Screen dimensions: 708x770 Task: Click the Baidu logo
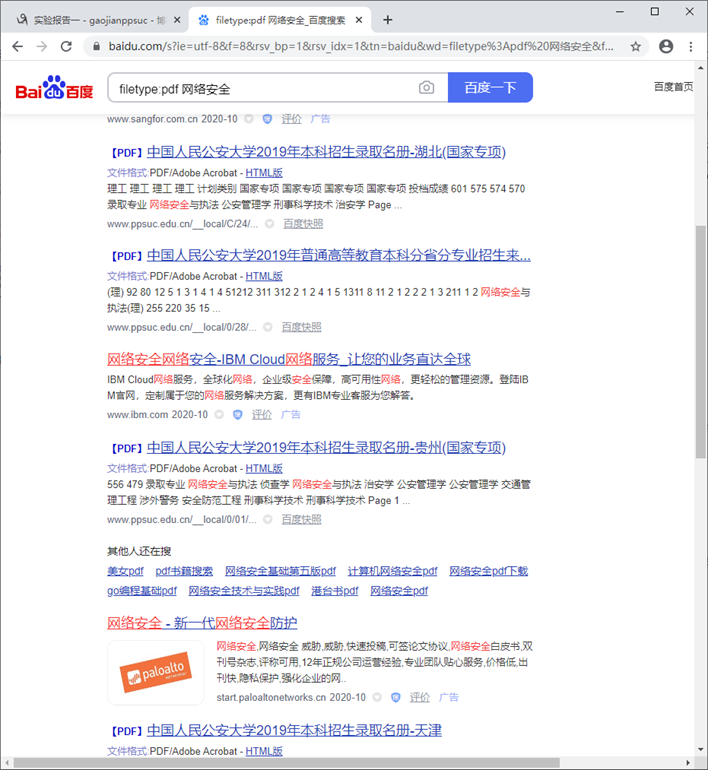click(x=54, y=88)
